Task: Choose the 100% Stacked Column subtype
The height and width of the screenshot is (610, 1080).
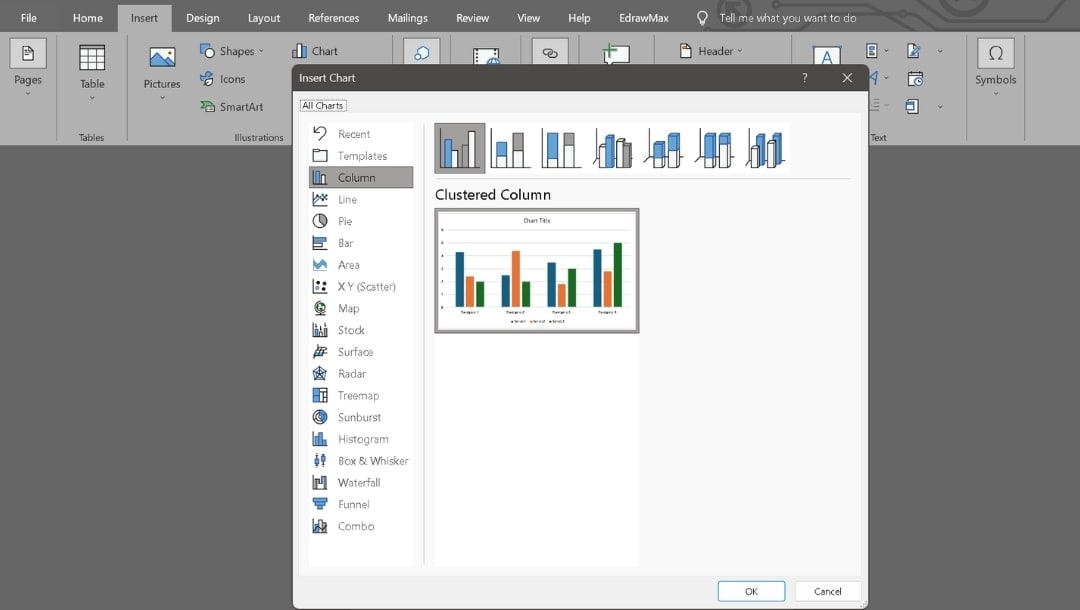Action: pyautogui.click(x=560, y=147)
